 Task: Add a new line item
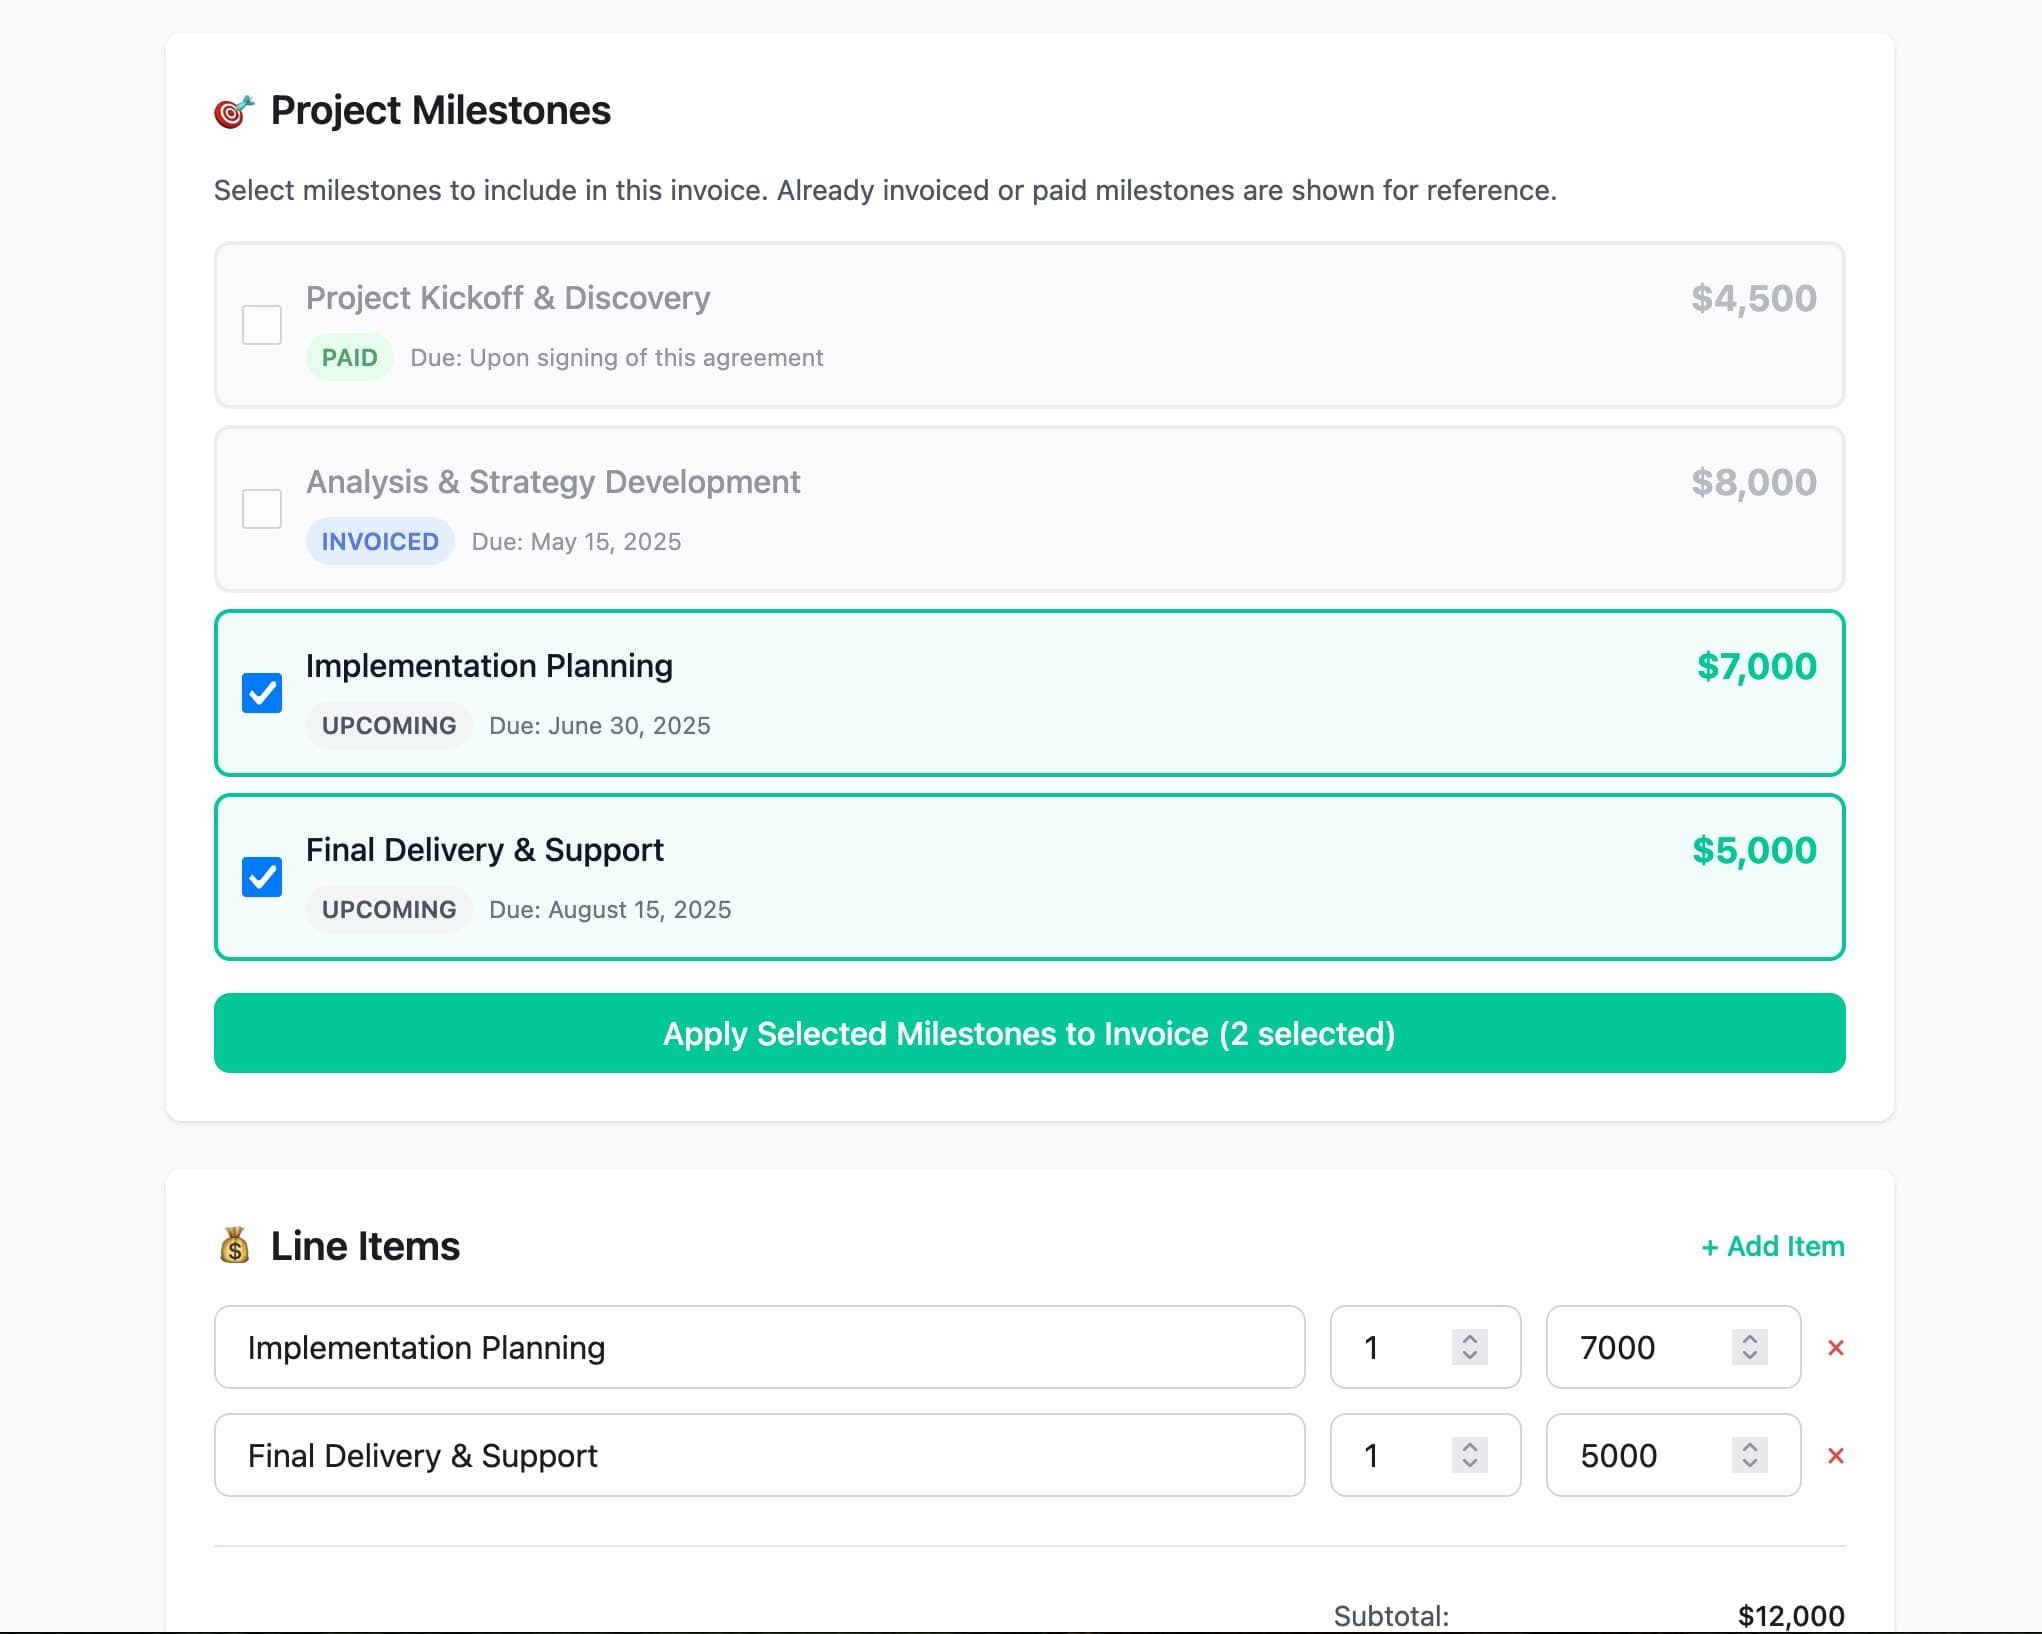1771,1246
